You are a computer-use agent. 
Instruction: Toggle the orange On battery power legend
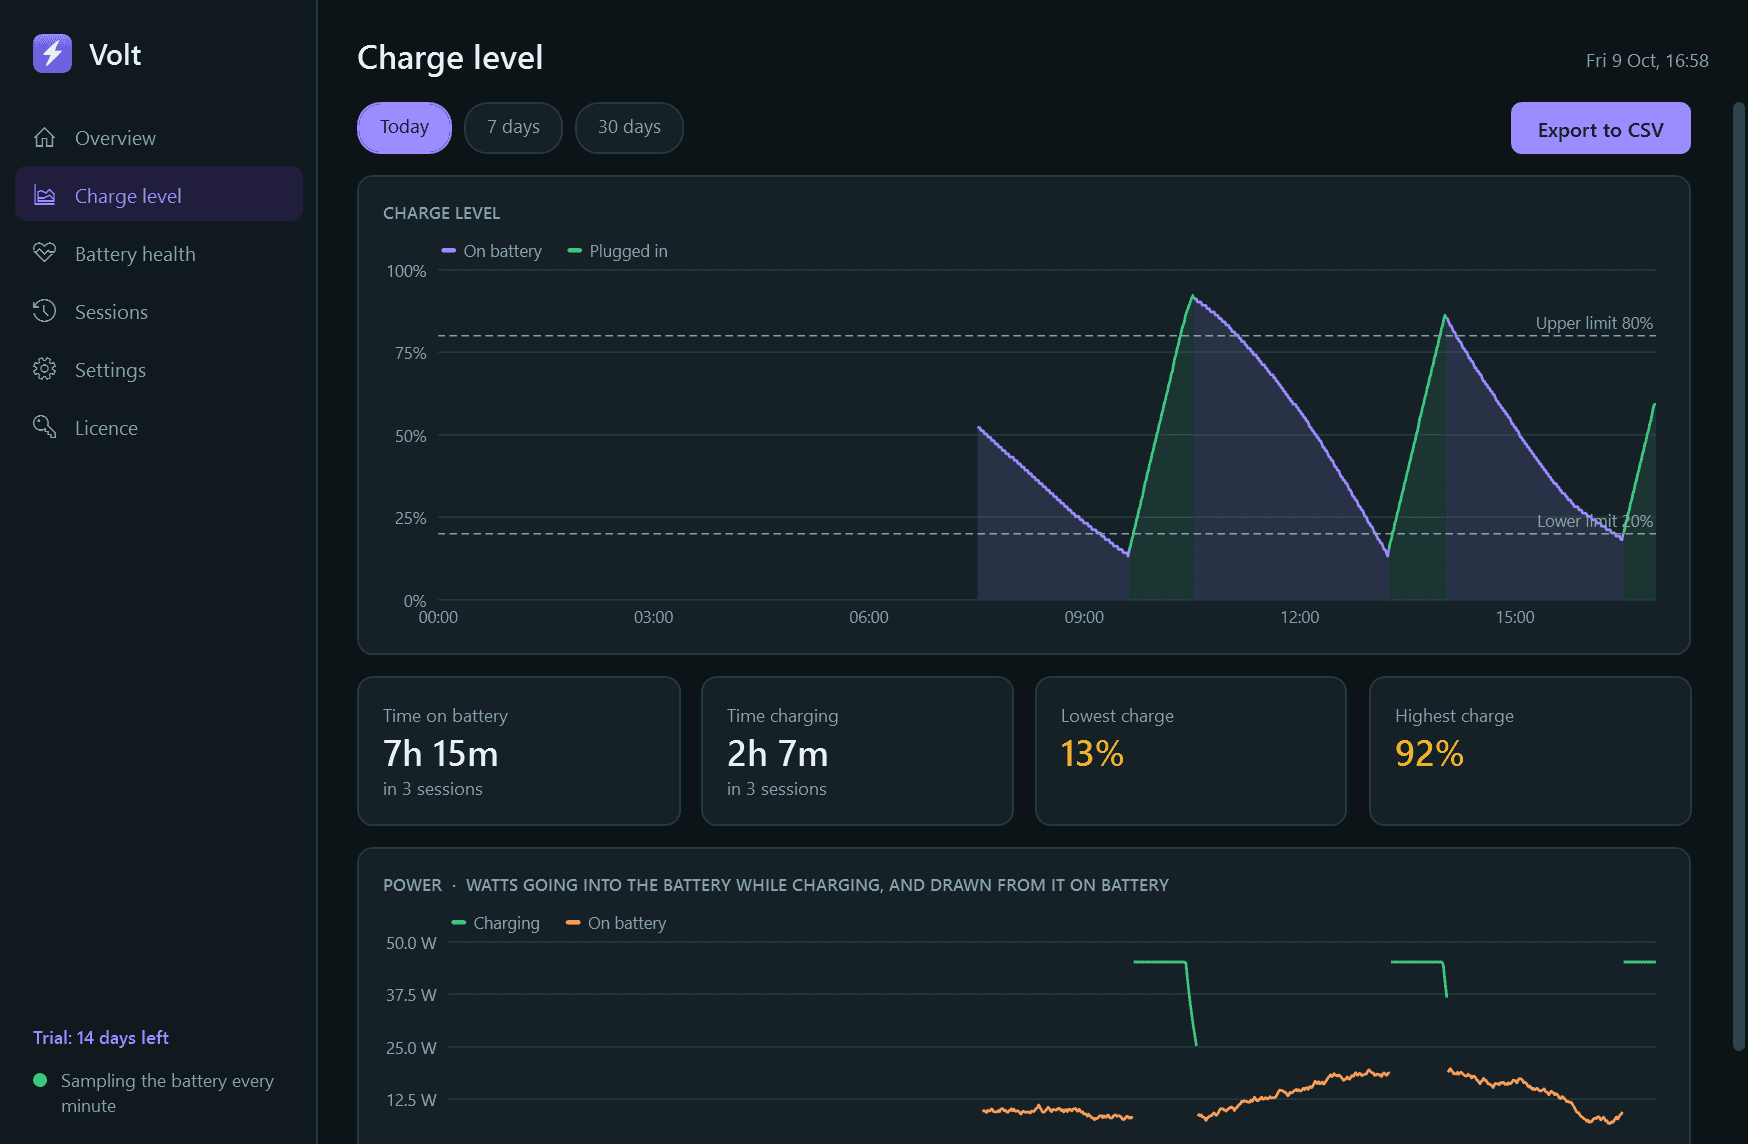click(x=616, y=923)
